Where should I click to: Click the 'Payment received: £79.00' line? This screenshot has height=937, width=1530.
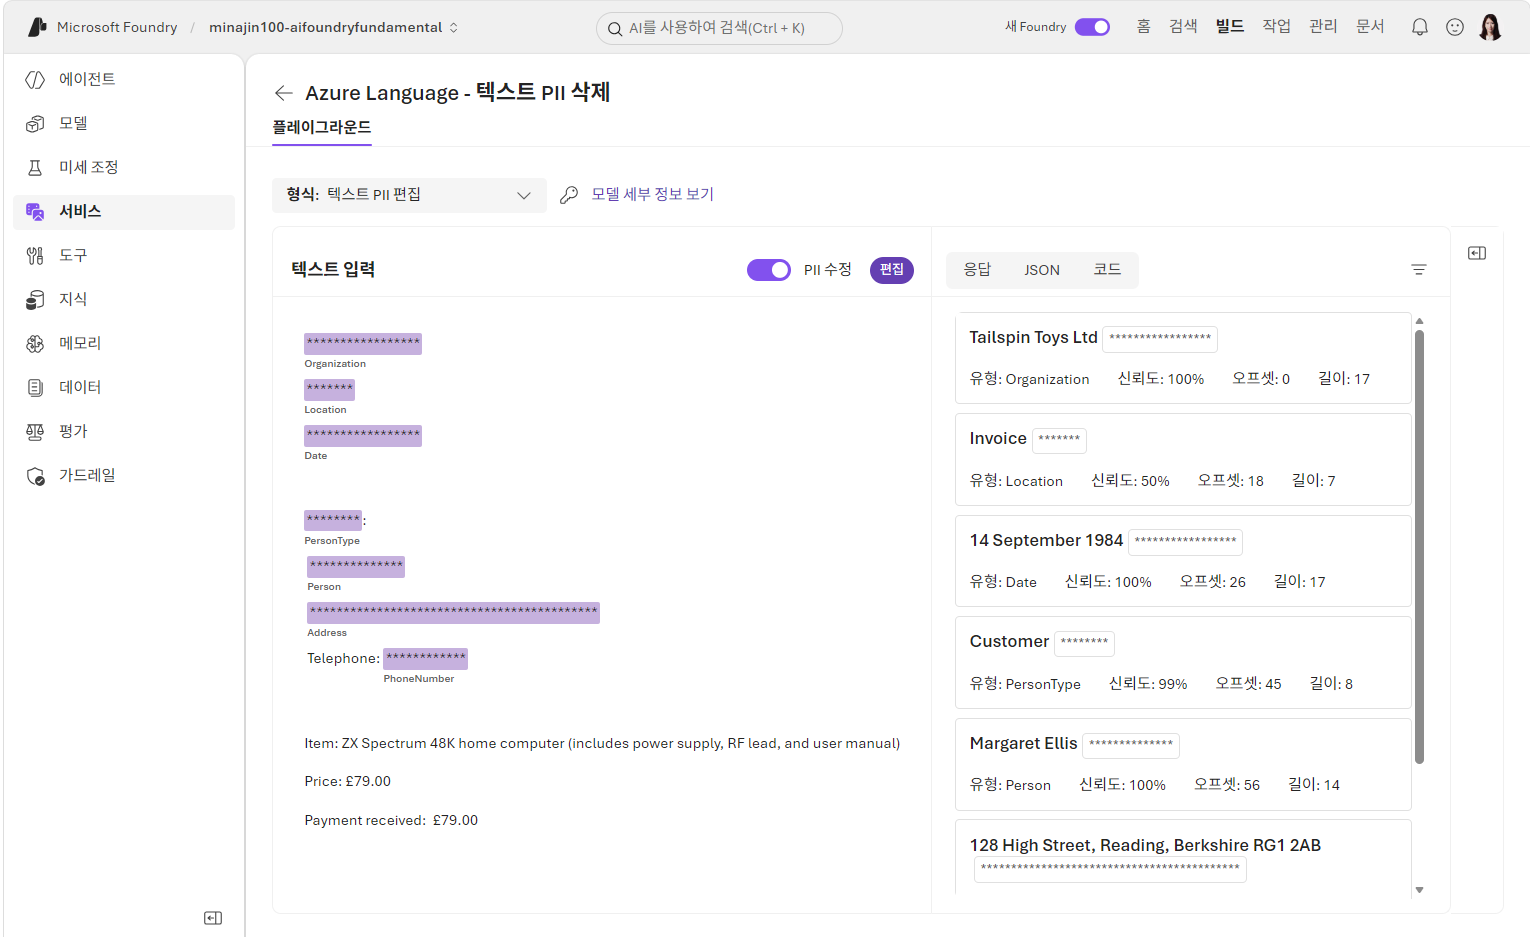pyautogui.click(x=391, y=820)
